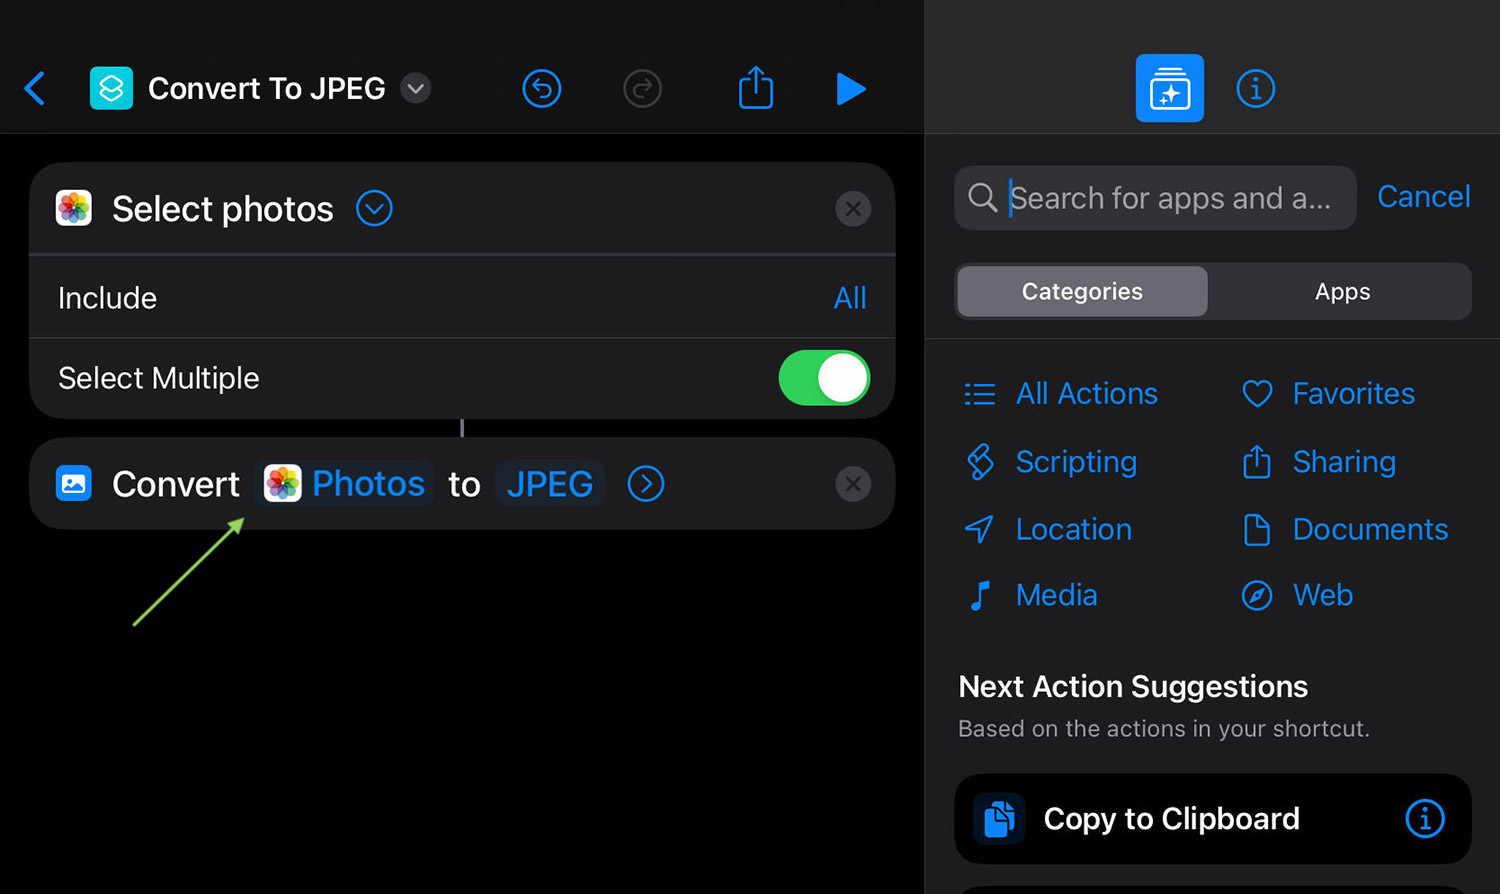Remove the Convert action
The height and width of the screenshot is (894, 1500).
(x=853, y=484)
